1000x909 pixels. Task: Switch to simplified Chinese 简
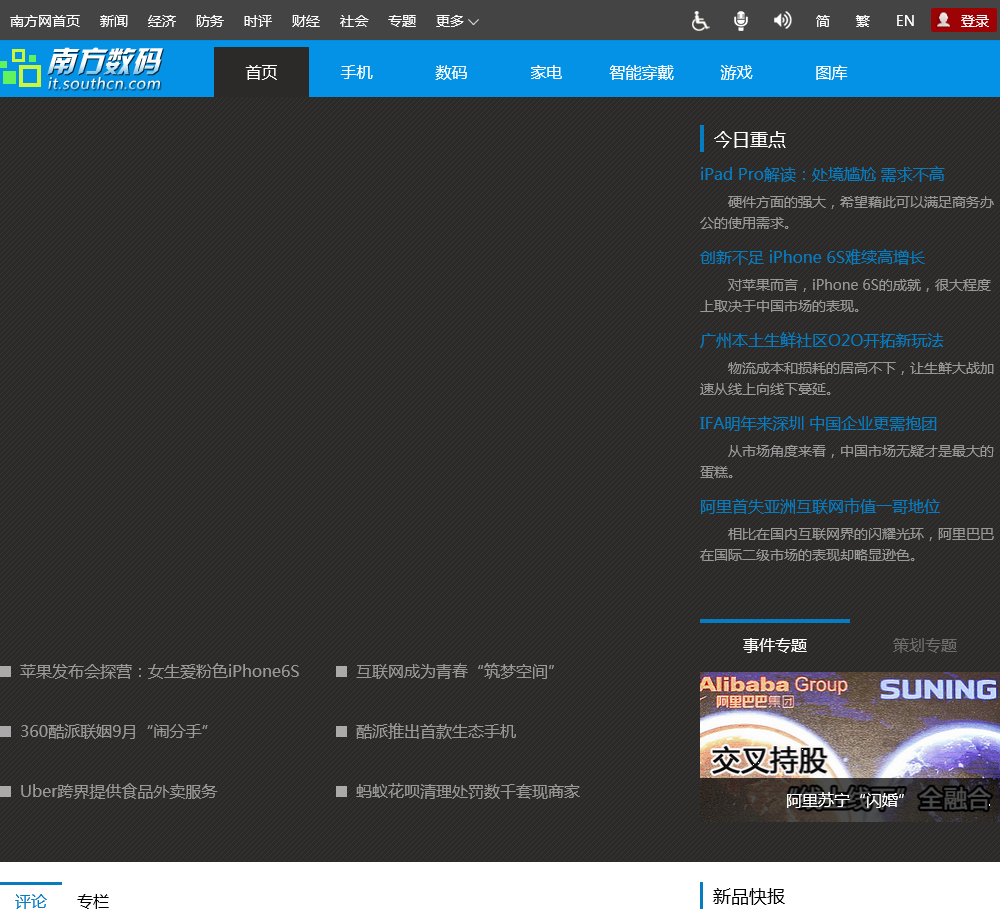click(823, 21)
